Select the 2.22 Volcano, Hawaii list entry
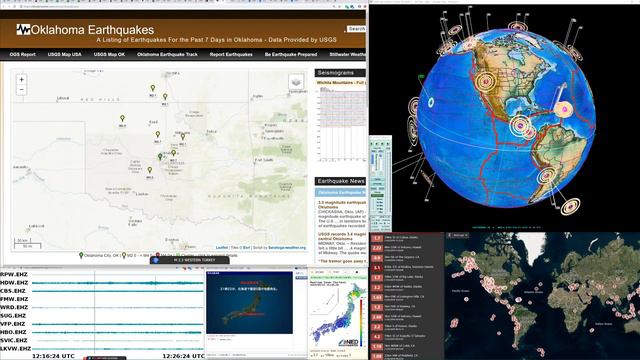The width and height of the screenshot is (640, 360). (x=407, y=248)
